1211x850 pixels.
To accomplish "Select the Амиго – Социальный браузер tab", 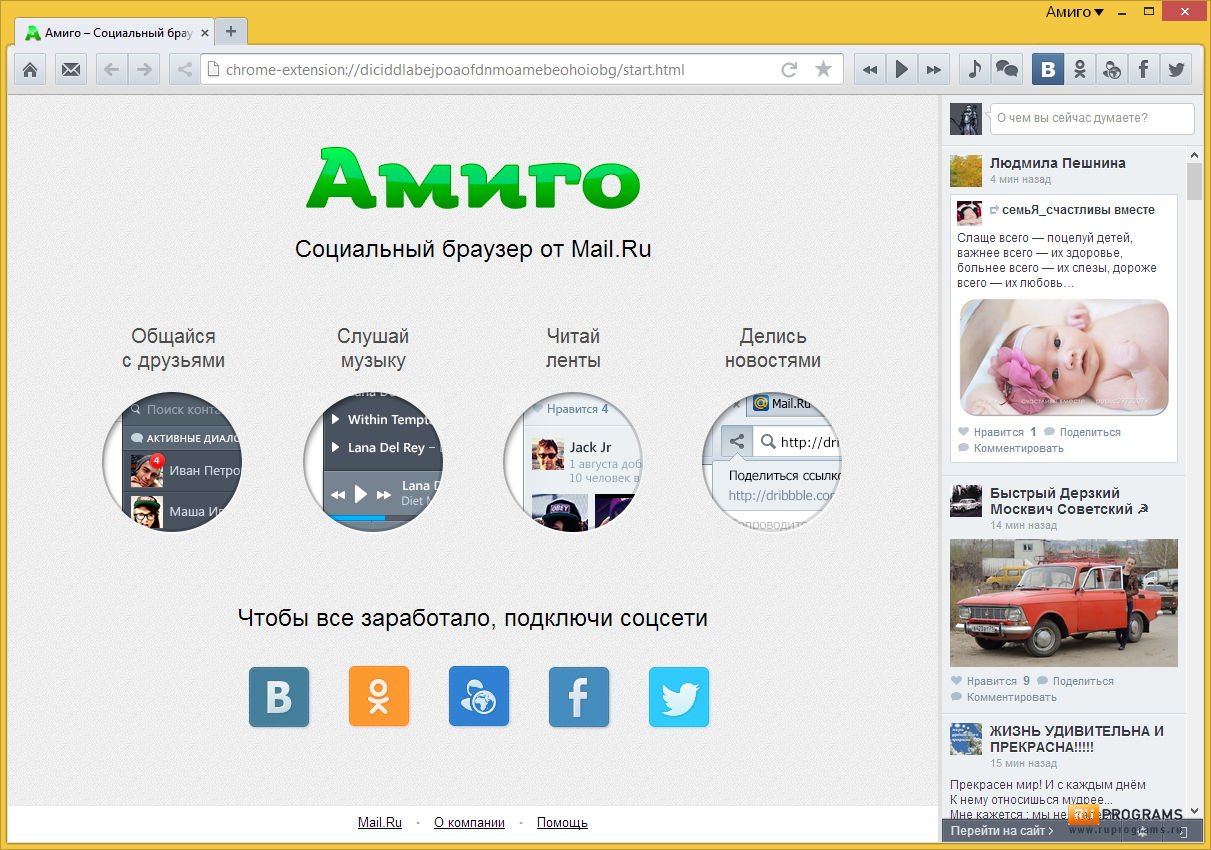I will pyautogui.click(x=116, y=33).
